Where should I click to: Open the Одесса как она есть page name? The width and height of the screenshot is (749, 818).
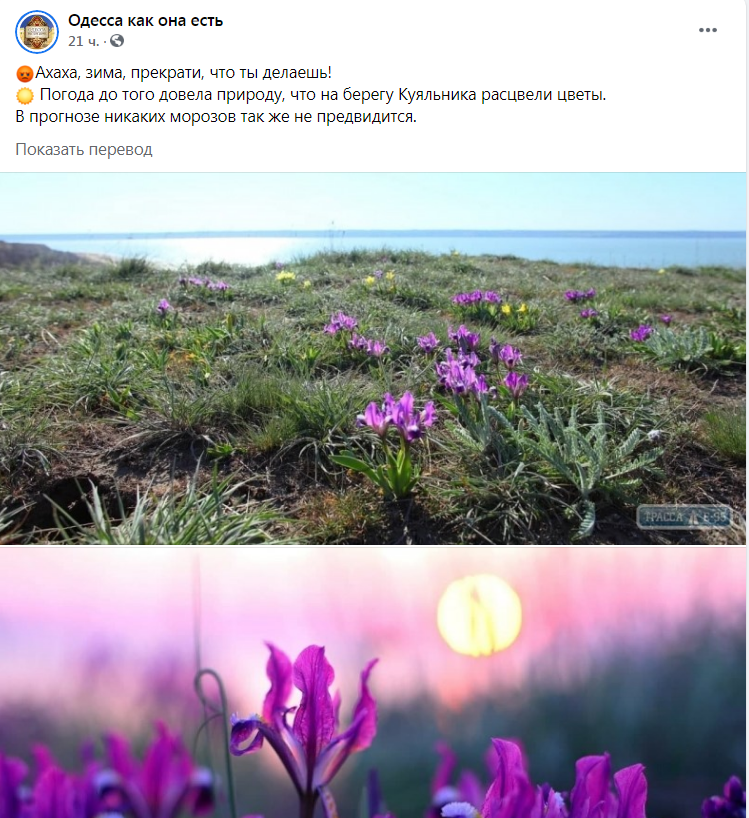(x=146, y=20)
